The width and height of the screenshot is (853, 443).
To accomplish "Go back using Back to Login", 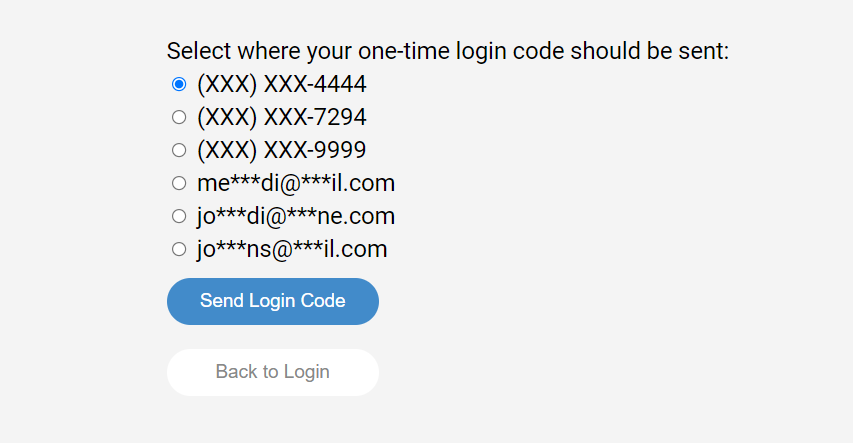I will coord(272,372).
